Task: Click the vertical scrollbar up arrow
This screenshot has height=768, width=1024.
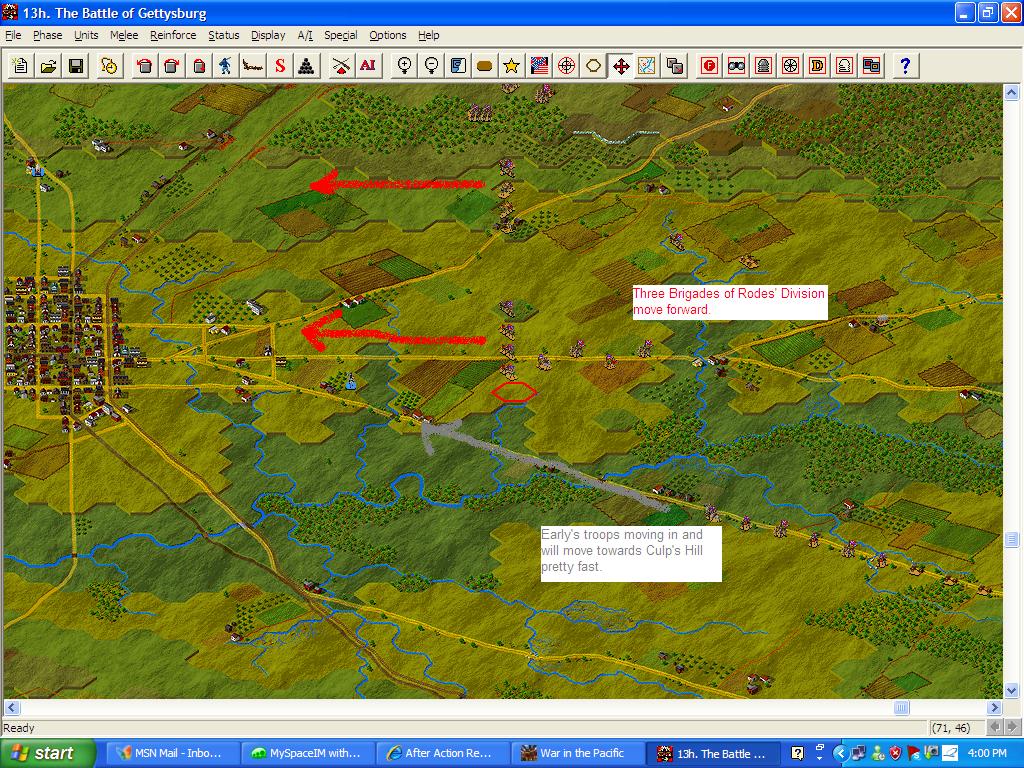Action: [1011, 92]
